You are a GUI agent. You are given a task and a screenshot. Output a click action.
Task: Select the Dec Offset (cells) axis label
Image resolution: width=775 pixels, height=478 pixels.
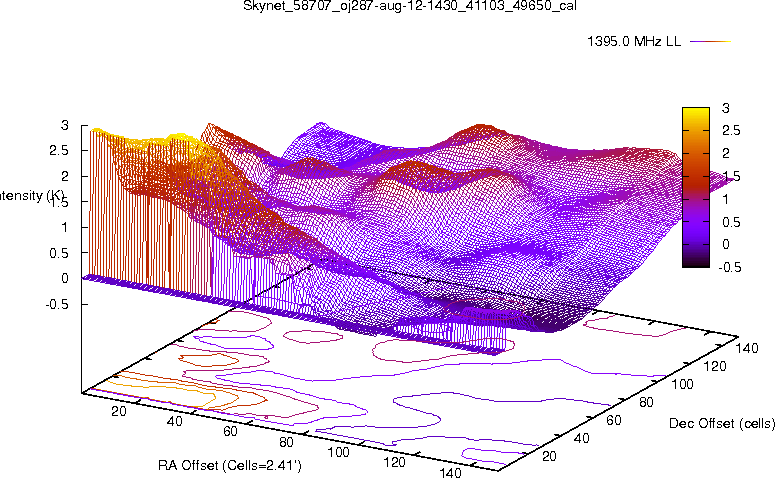click(x=722, y=423)
